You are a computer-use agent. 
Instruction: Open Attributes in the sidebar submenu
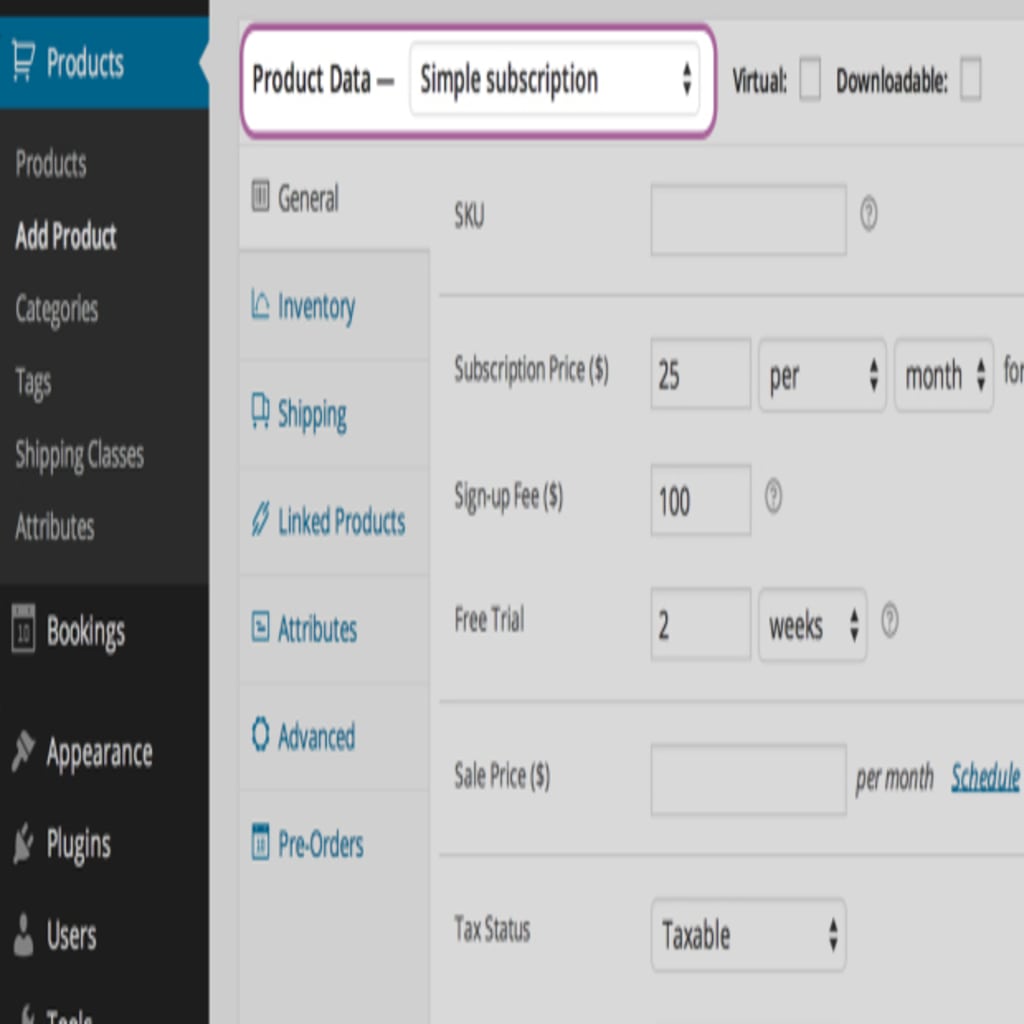(55, 527)
